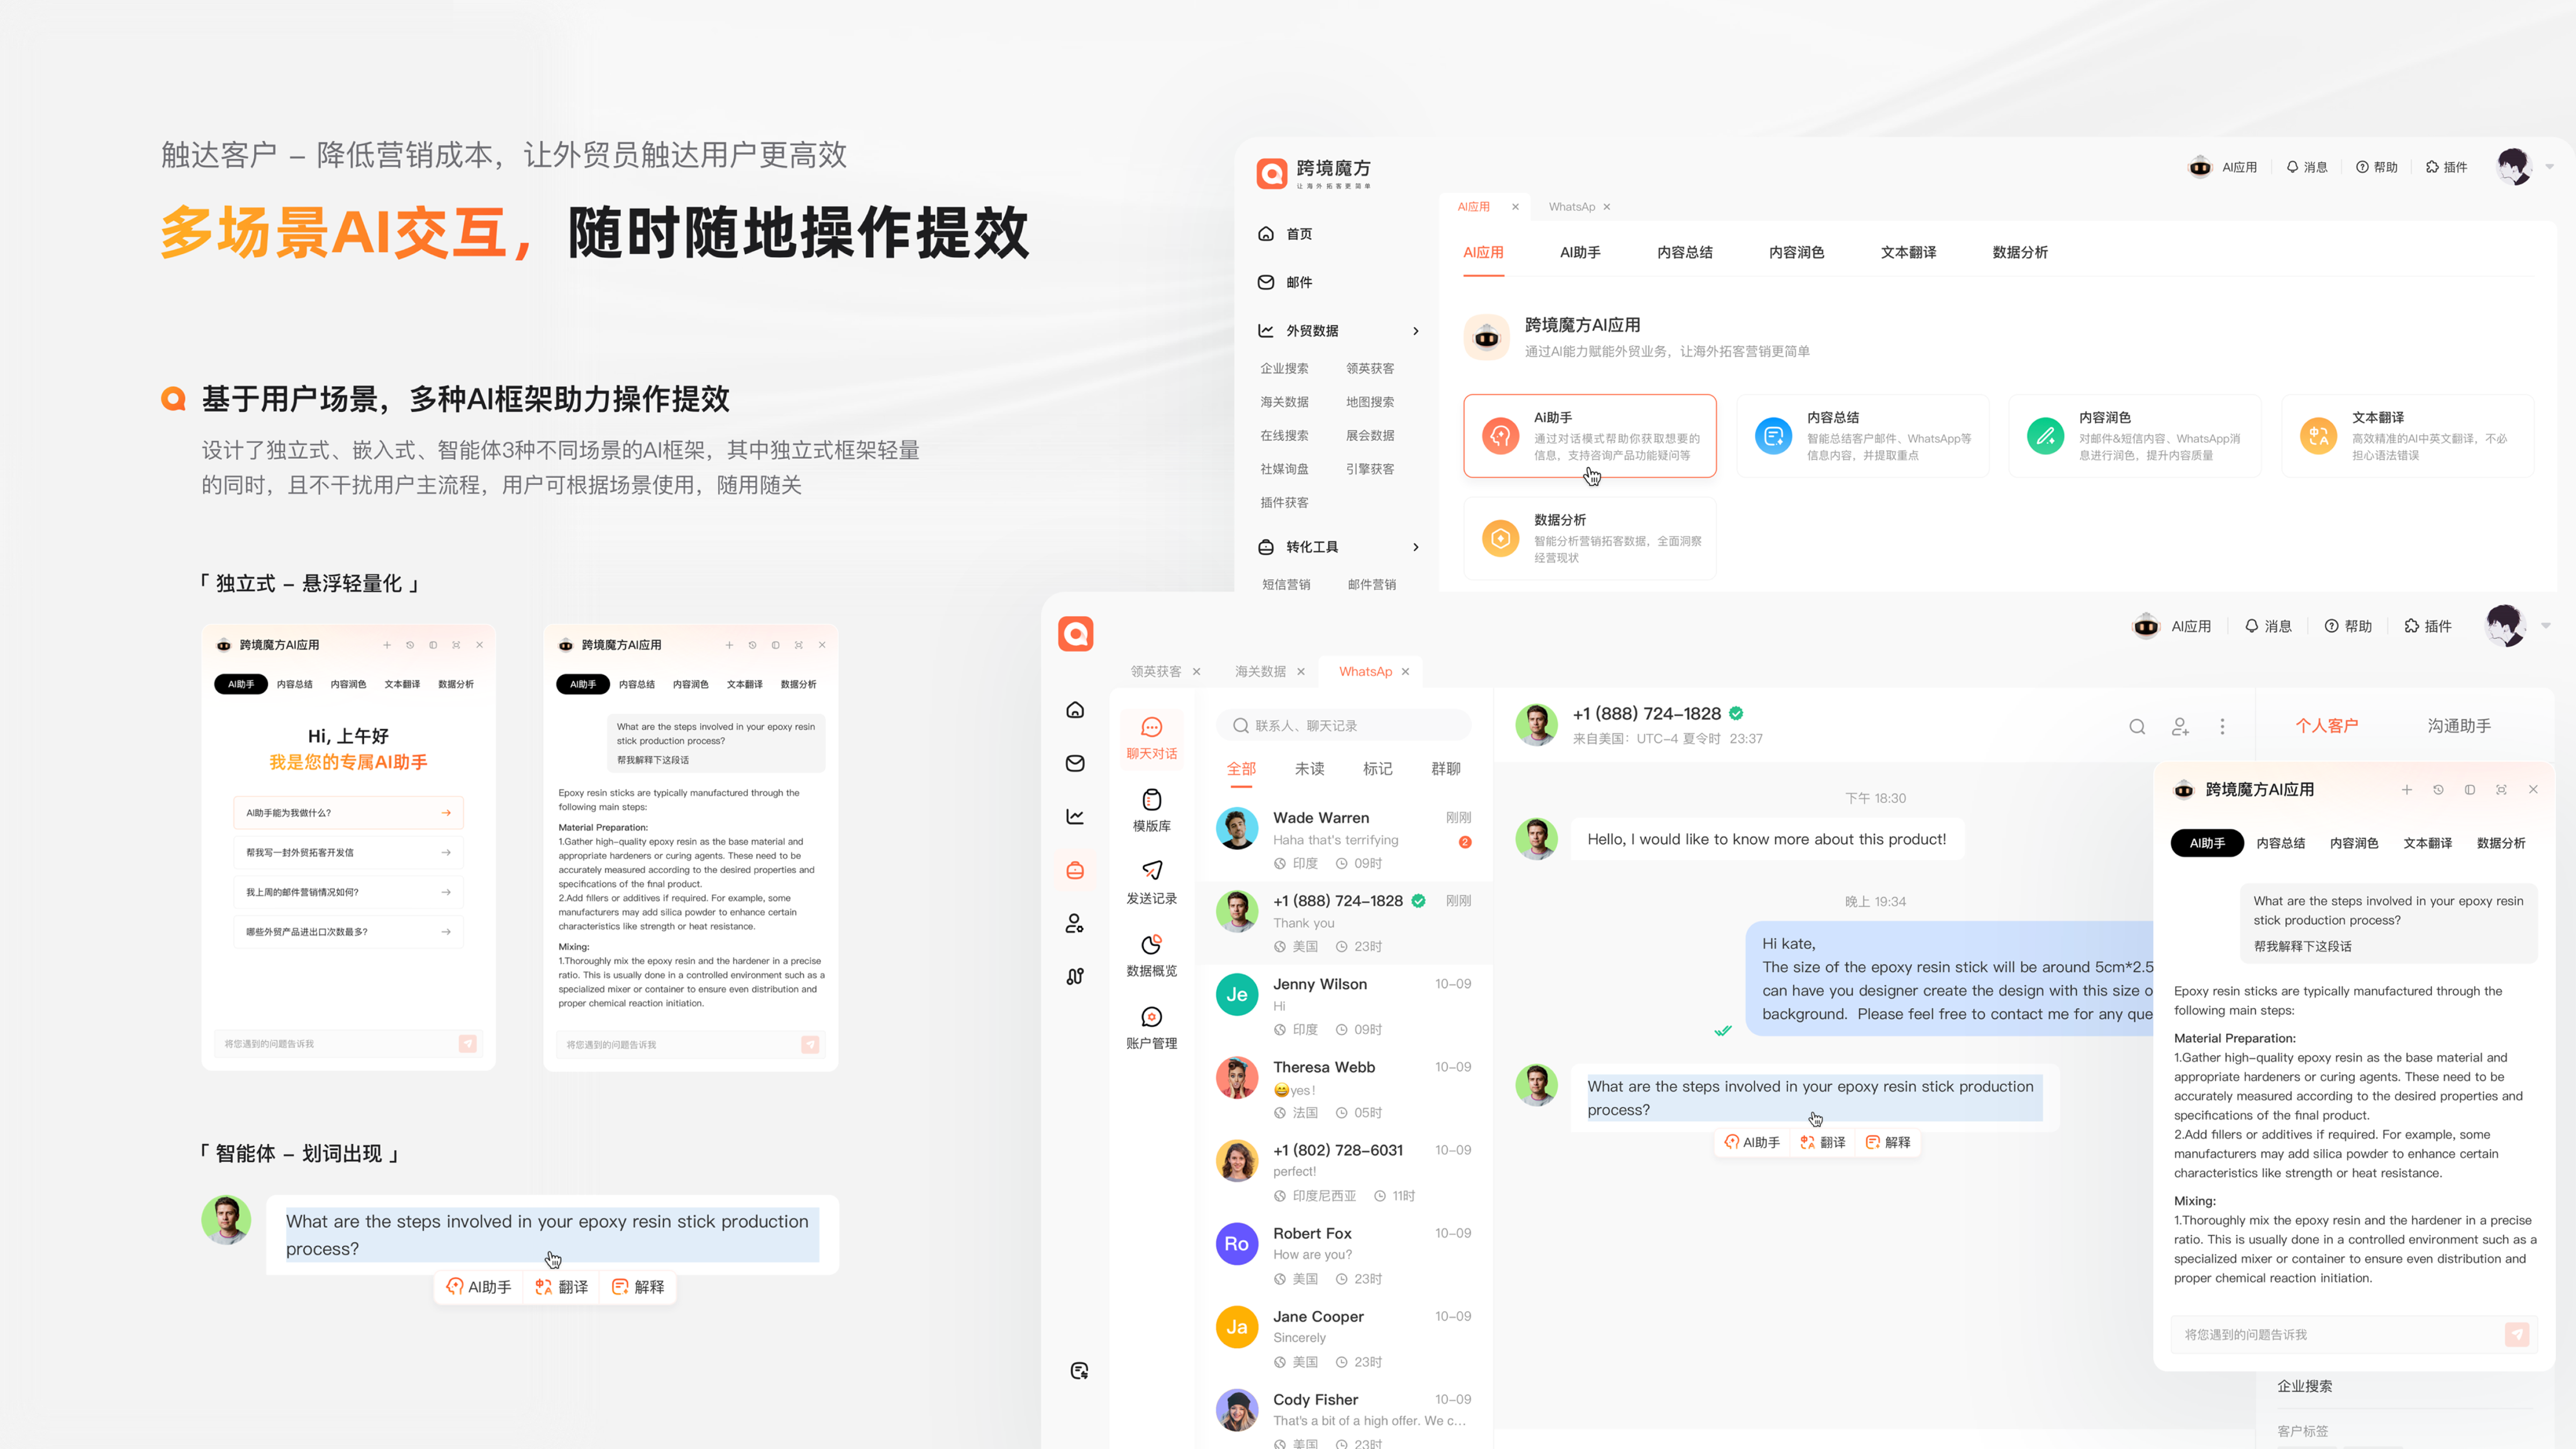Open the history clock icon in the large 跨境魔方AI应用 panel
Viewport: 2576px width, 1449px height.
click(x=2438, y=790)
